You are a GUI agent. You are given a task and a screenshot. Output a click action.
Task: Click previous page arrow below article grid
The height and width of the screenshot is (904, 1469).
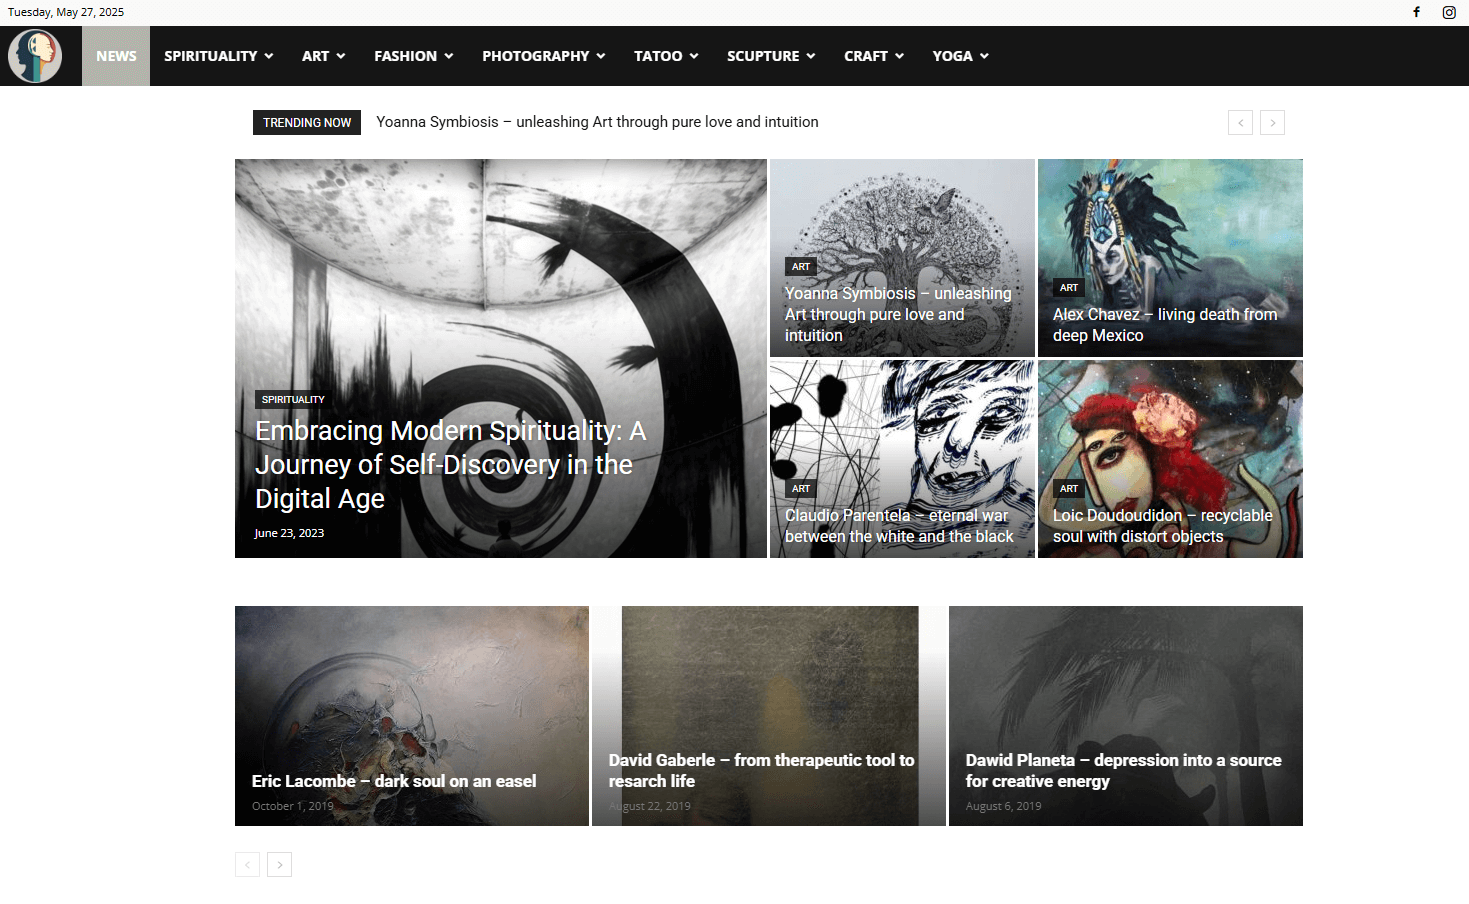pos(247,865)
